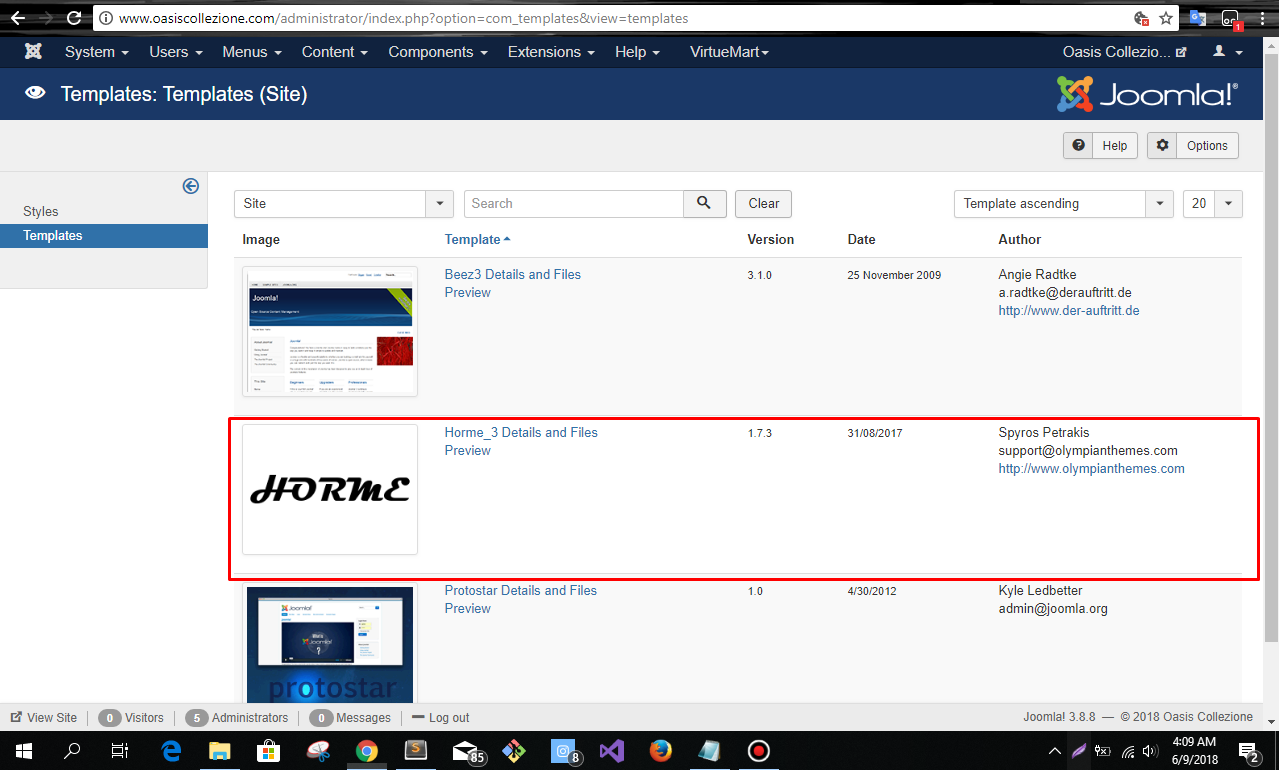Image resolution: width=1279 pixels, height=770 pixels.
Task: Open Windows search from the taskbar
Action: pyautogui.click(x=72, y=750)
